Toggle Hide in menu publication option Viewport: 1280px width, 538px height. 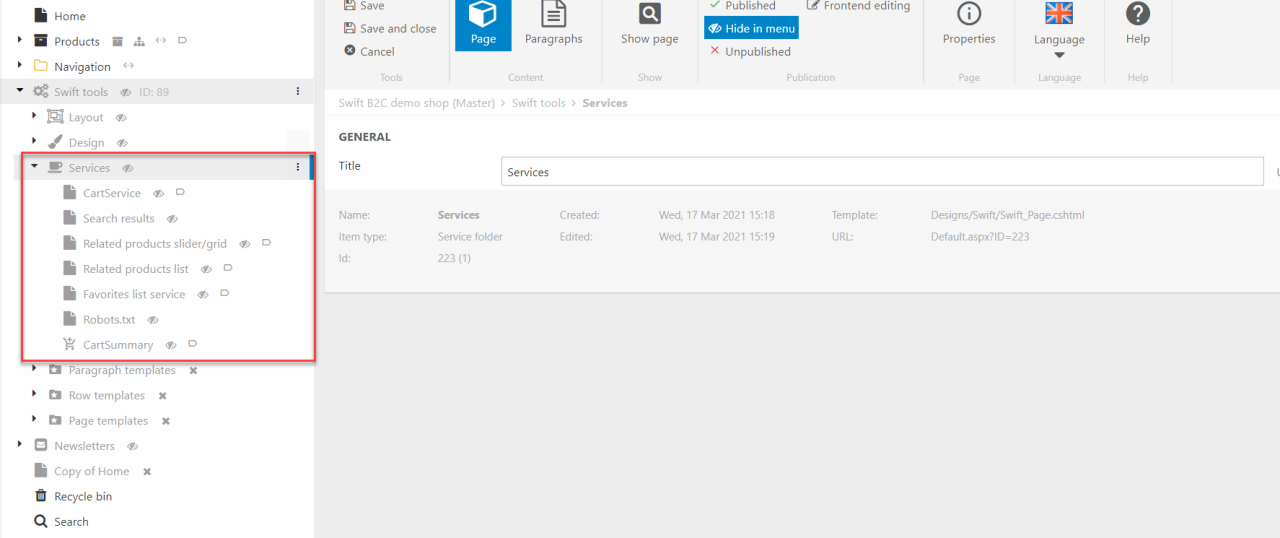pos(751,29)
